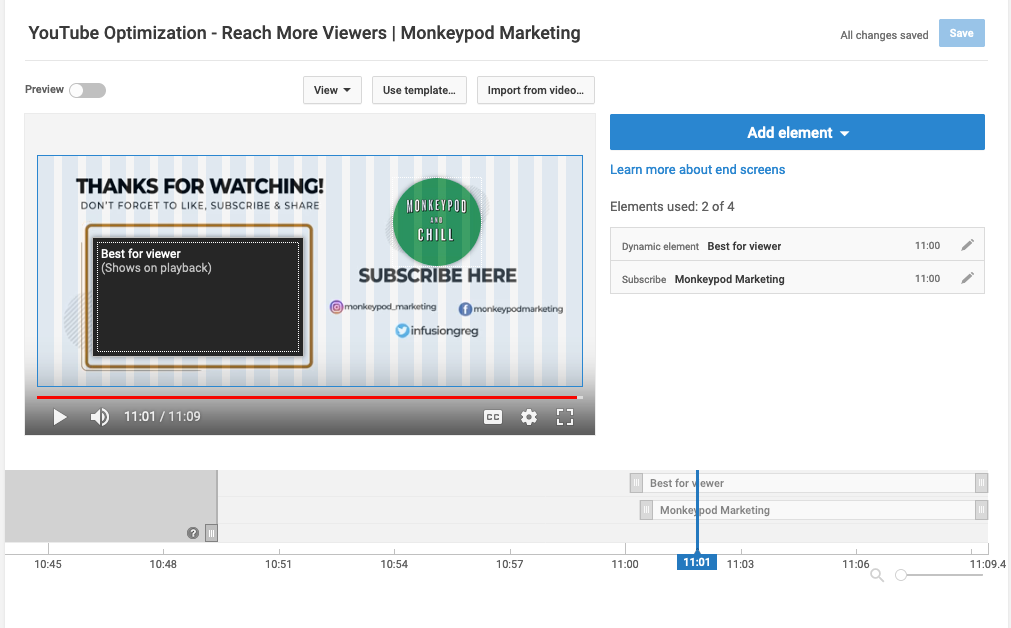Open "Learn more about end screens" link

(x=697, y=169)
